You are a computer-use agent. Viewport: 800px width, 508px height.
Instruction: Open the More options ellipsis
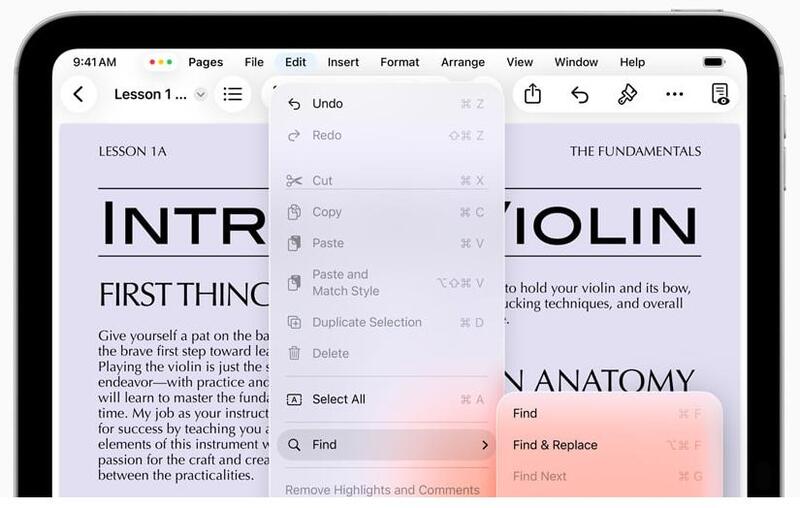coord(674,94)
